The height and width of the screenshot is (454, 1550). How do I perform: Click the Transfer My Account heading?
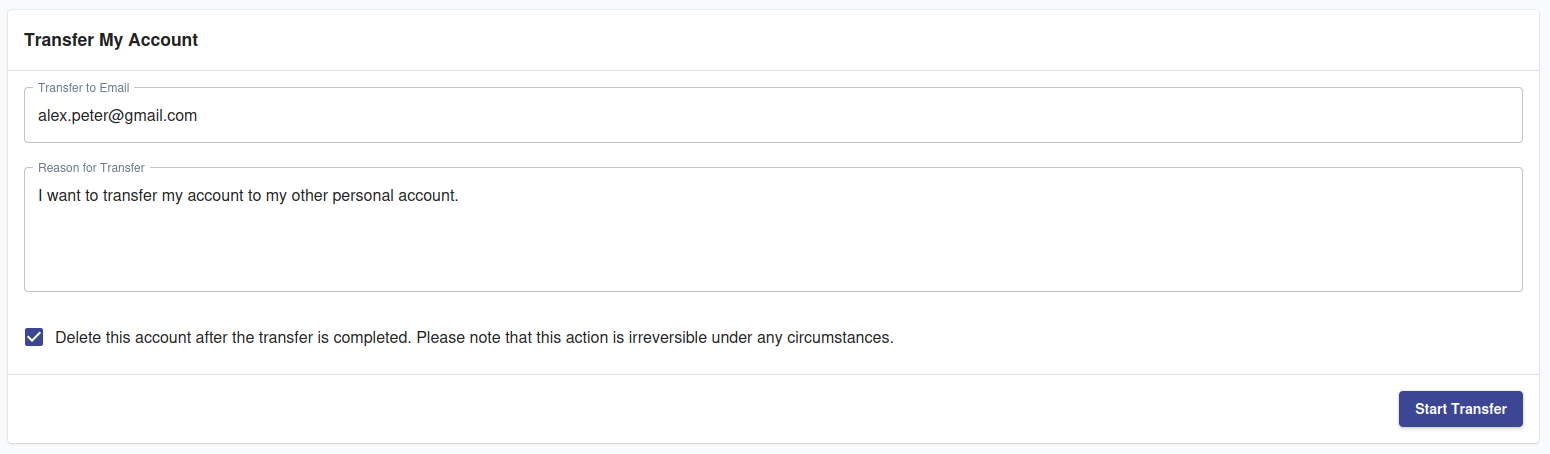pos(111,40)
